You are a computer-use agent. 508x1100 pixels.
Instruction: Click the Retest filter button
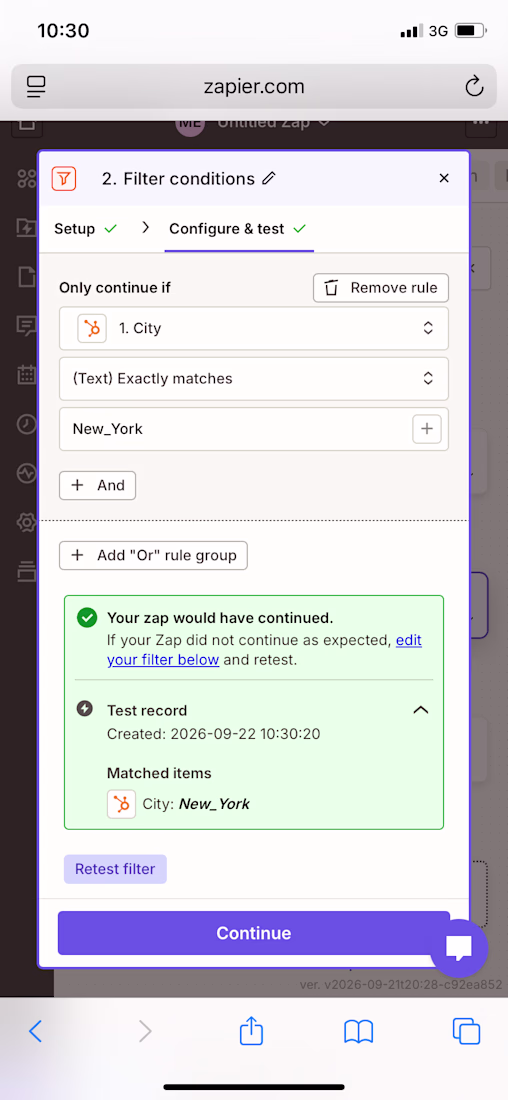pos(115,869)
